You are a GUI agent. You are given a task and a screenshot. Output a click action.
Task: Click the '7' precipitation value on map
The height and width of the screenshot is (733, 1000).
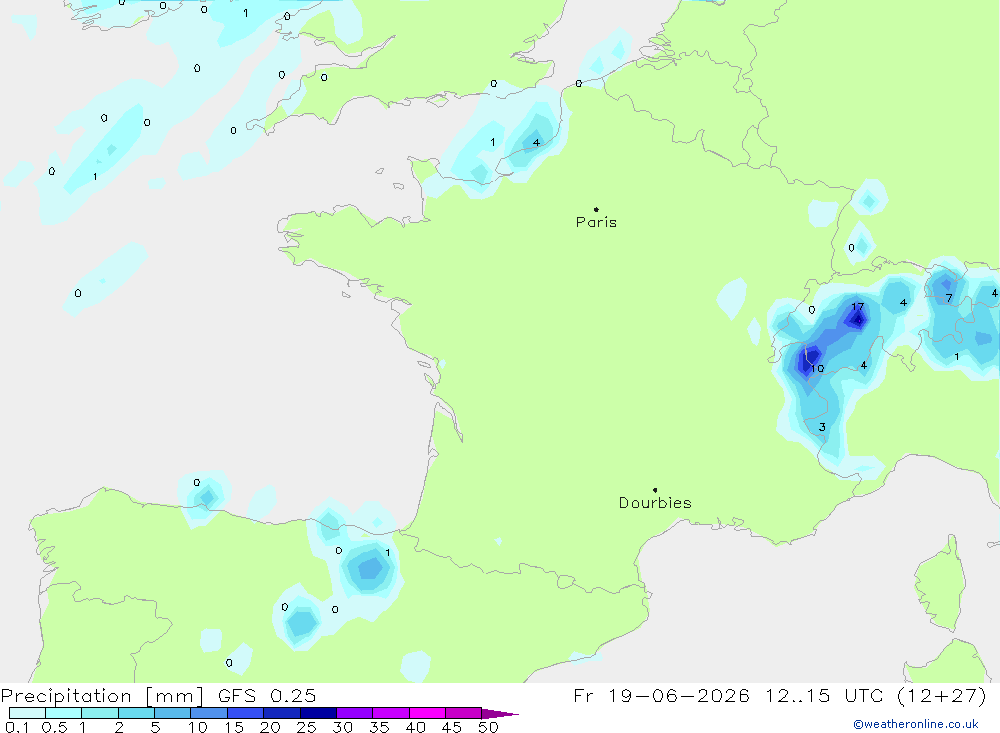pos(949,298)
